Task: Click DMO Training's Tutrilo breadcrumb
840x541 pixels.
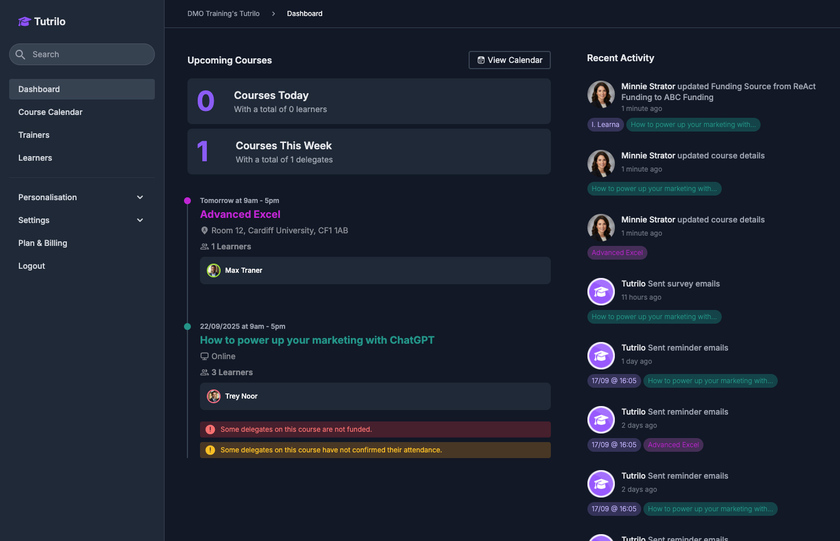Action: coord(223,14)
